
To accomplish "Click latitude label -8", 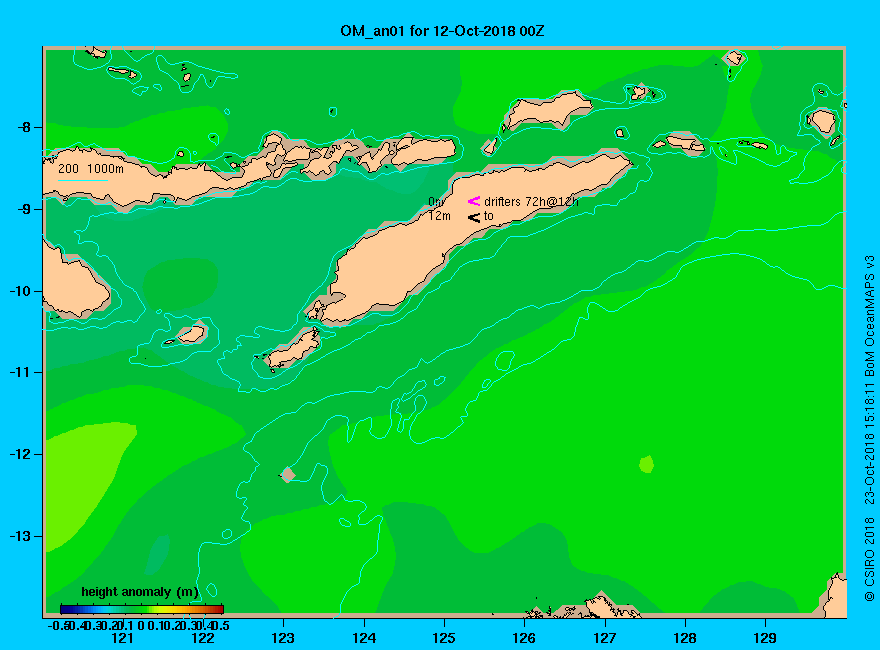I will [x=24, y=127].
